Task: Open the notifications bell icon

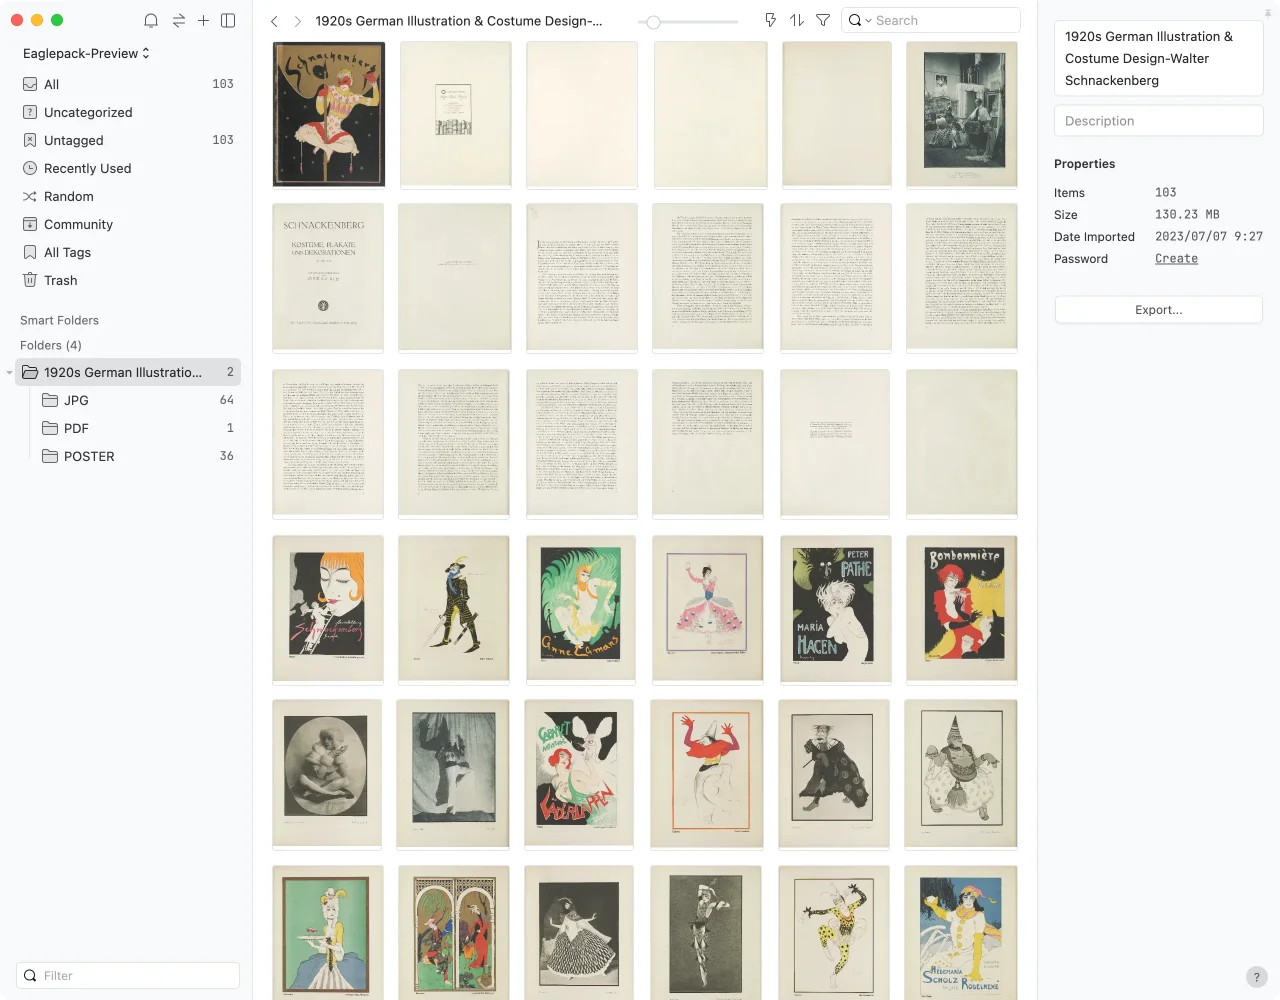Action: (x=151, y=20)
